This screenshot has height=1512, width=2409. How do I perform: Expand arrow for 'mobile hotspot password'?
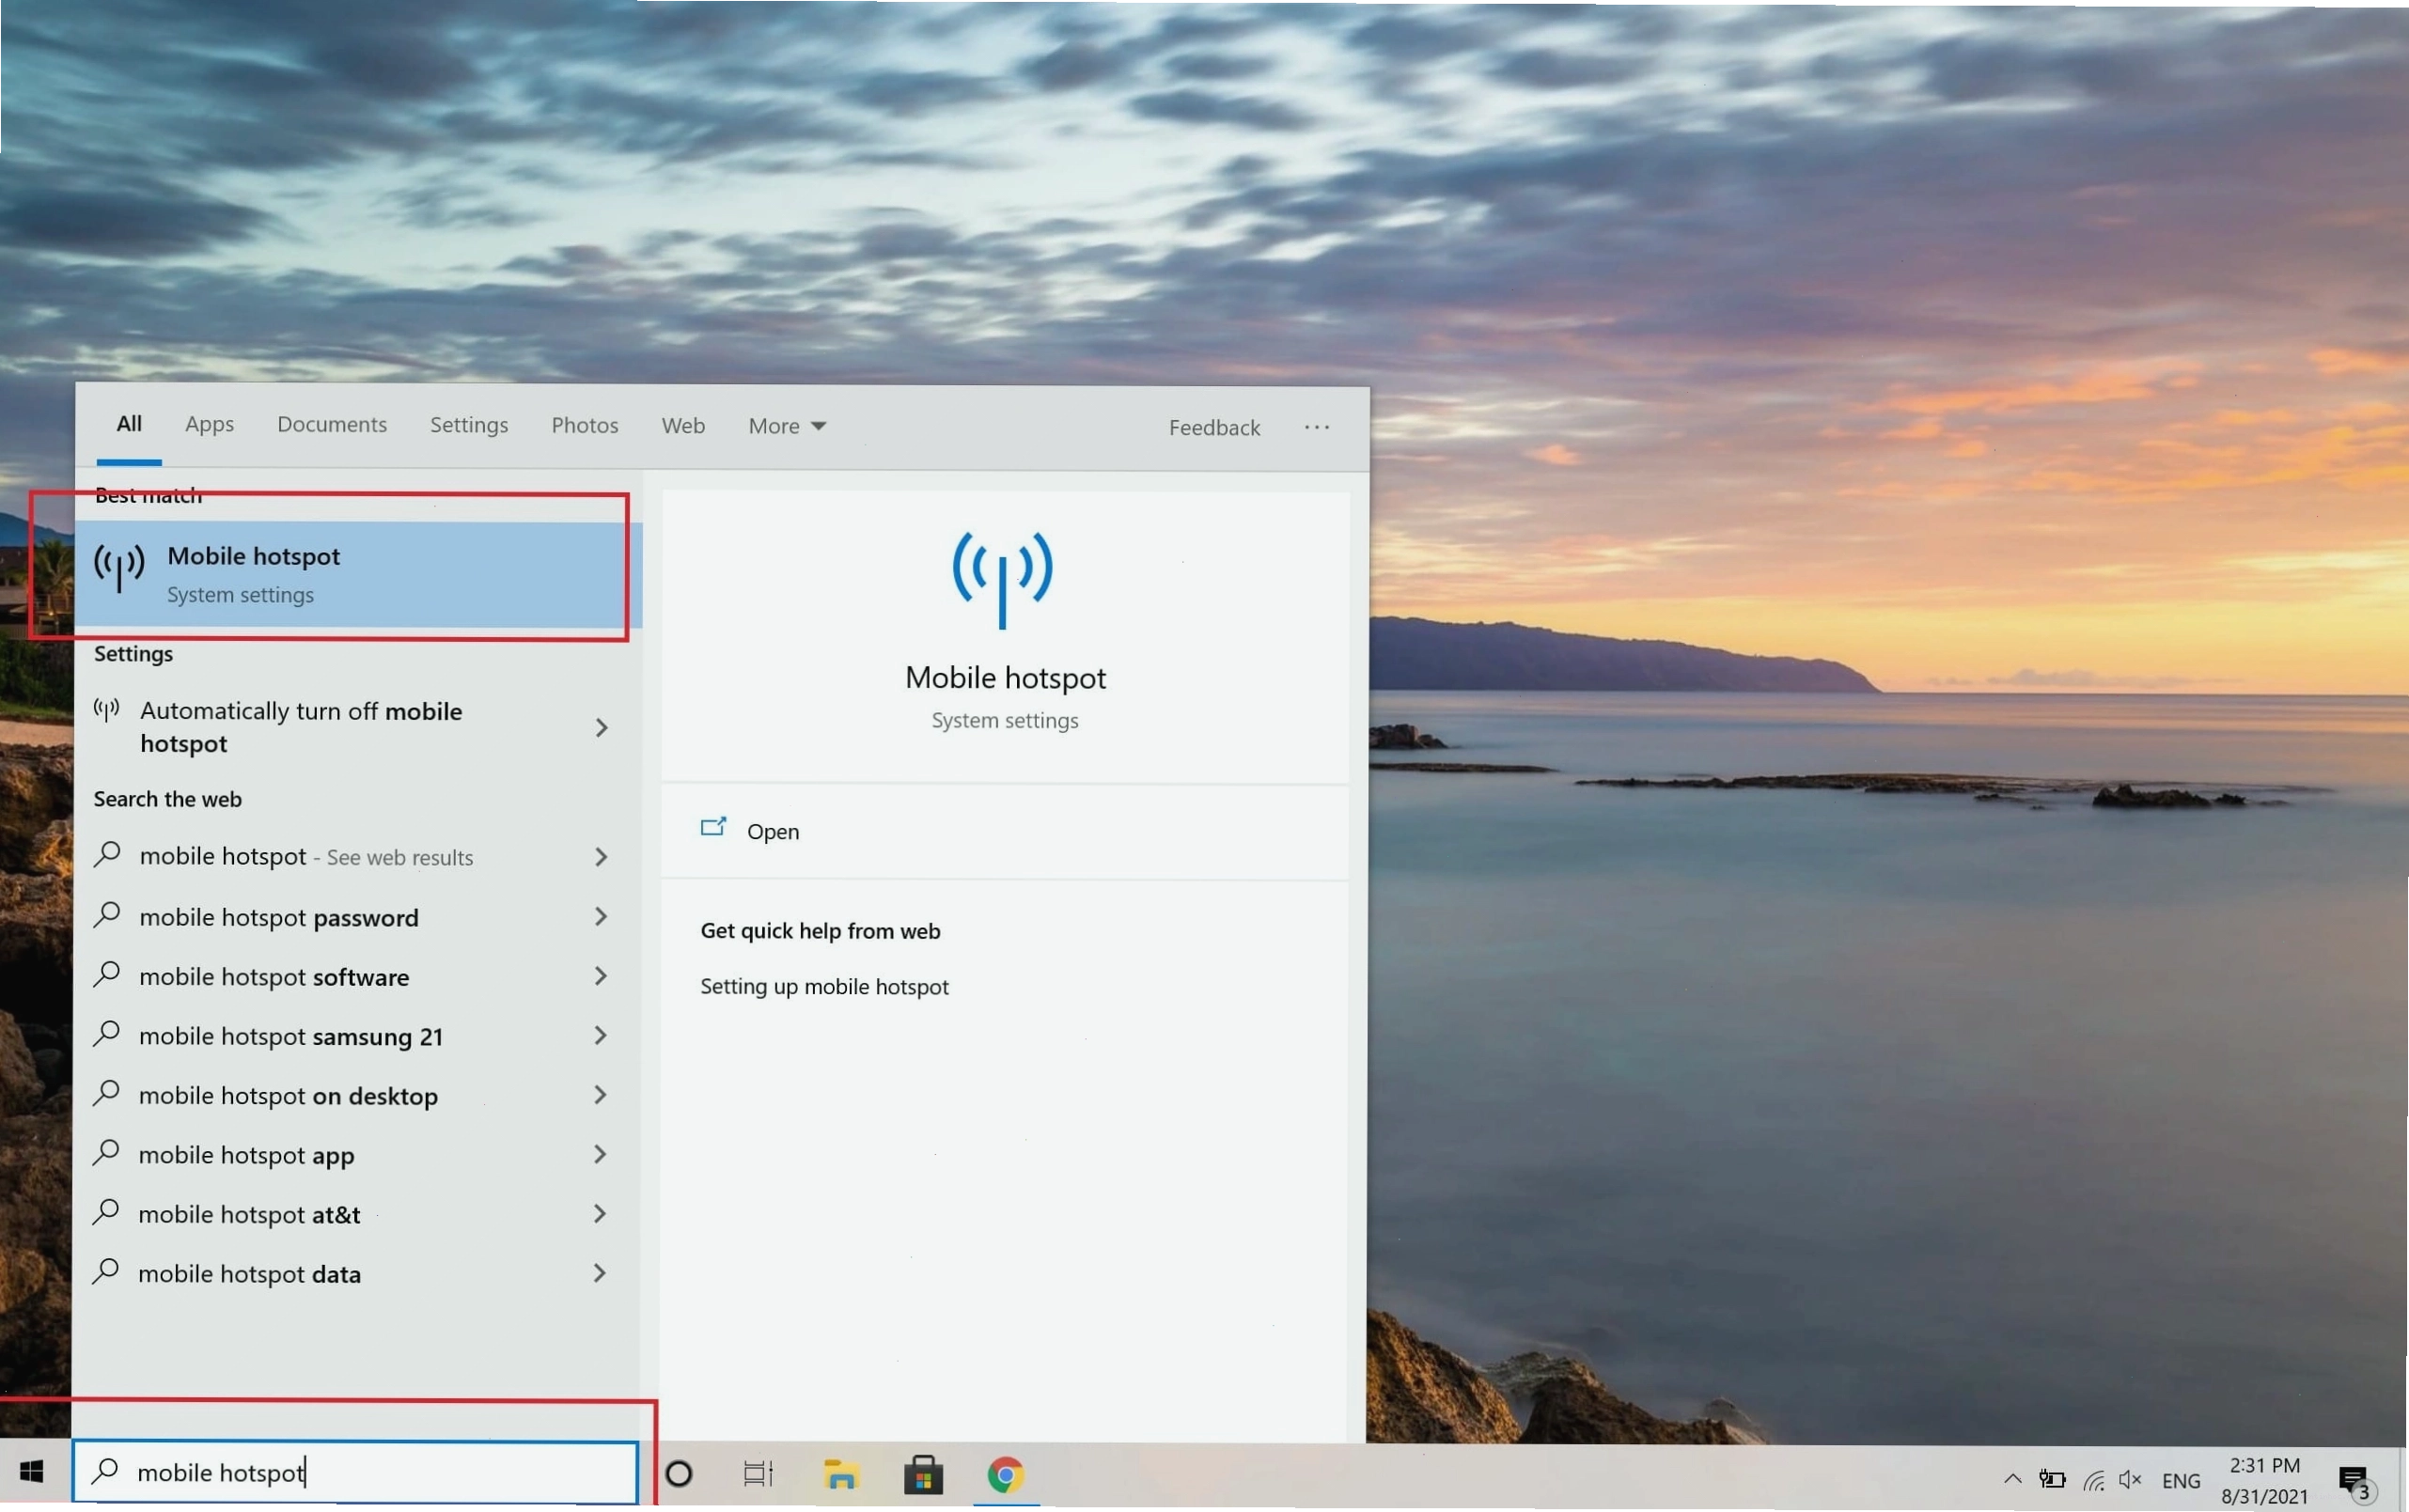pos(601,916)
